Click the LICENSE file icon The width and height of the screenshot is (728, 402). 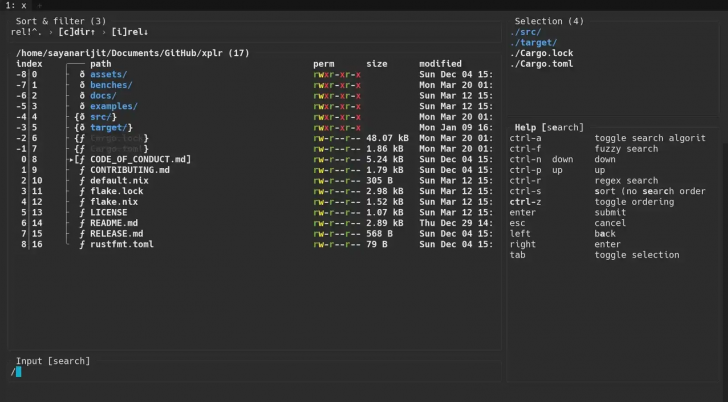click(81, 212)
